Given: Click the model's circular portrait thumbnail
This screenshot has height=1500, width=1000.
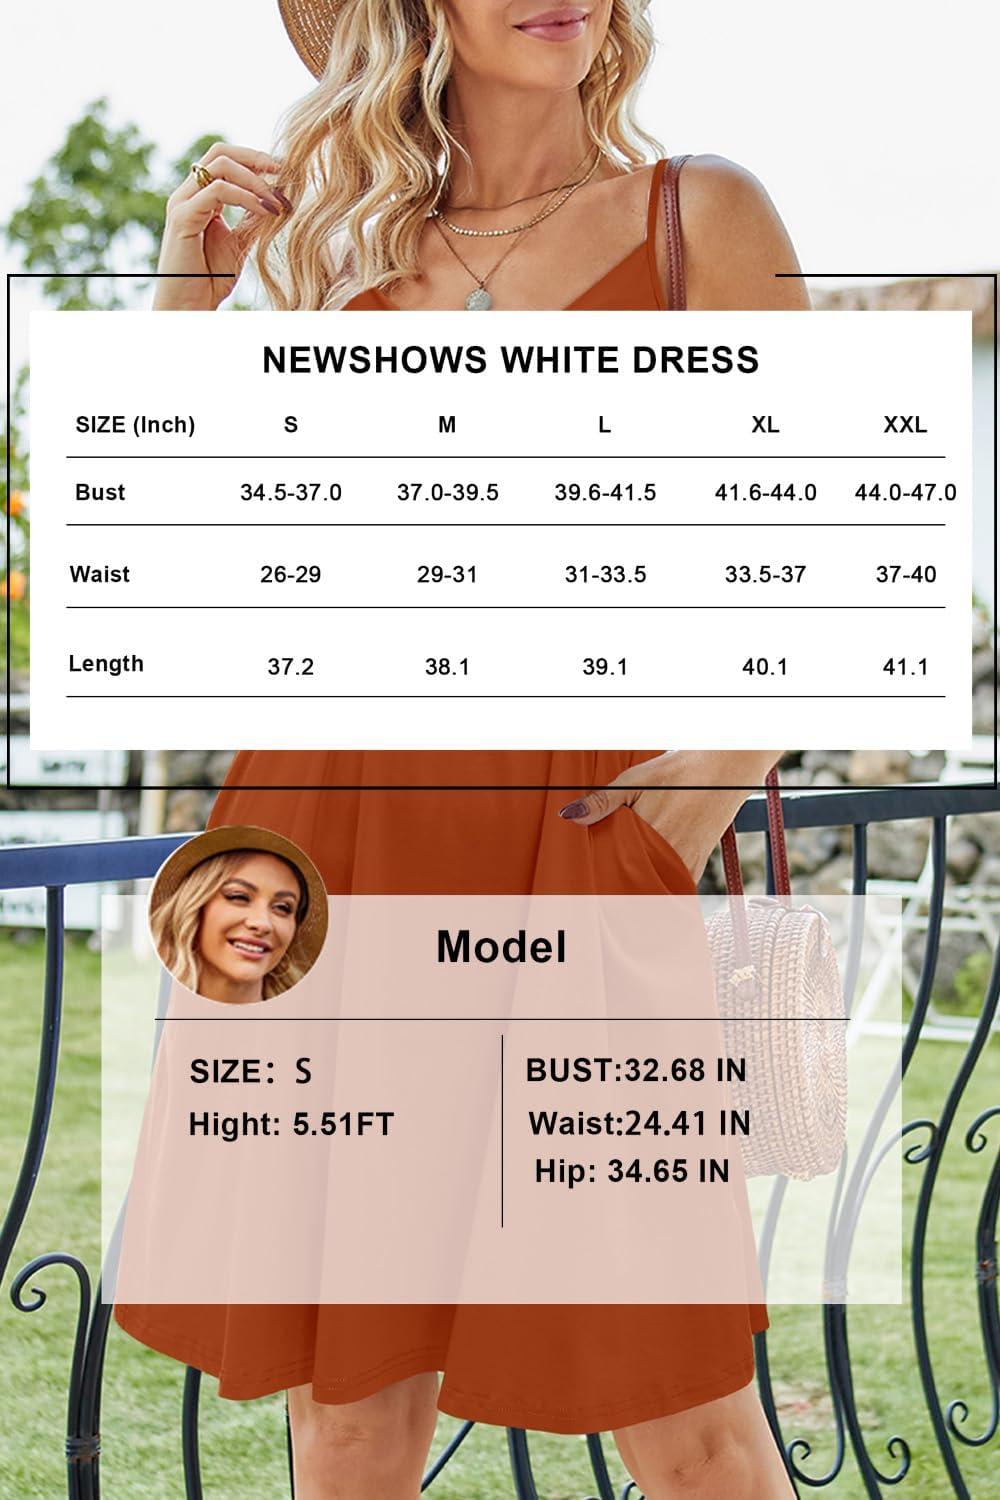Looking at the screenshot, I should pos(238,914).
